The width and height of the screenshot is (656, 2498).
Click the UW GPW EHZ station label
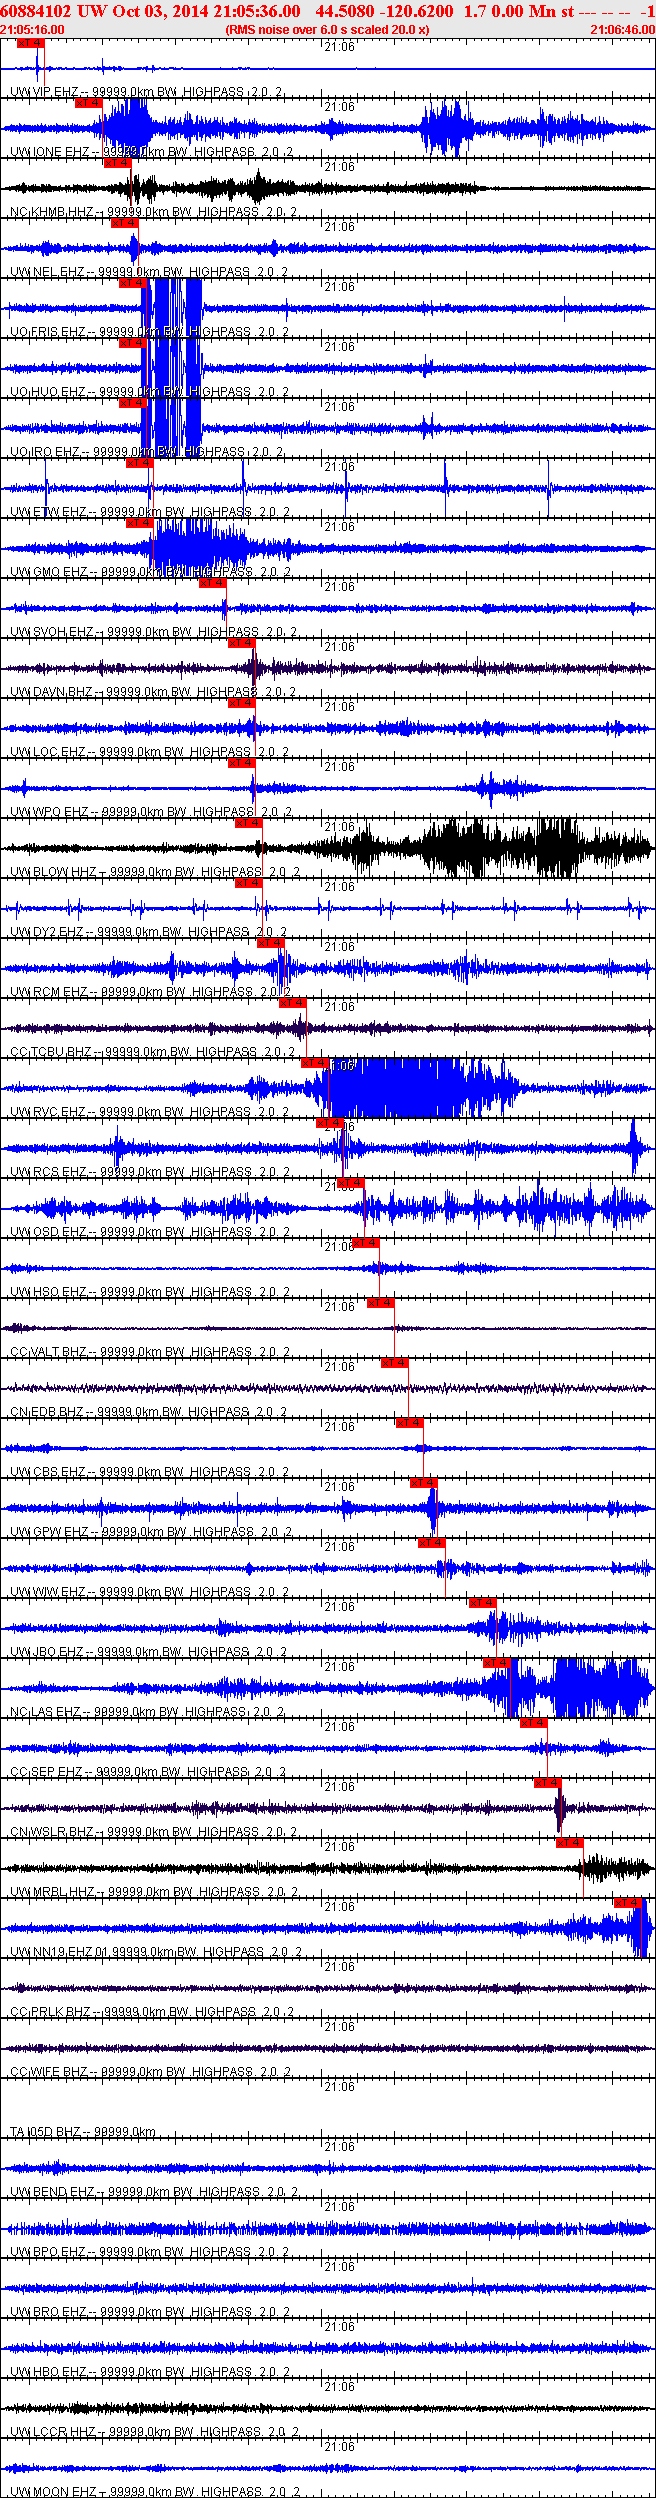pyautogui.click(x=151, y=1532)
